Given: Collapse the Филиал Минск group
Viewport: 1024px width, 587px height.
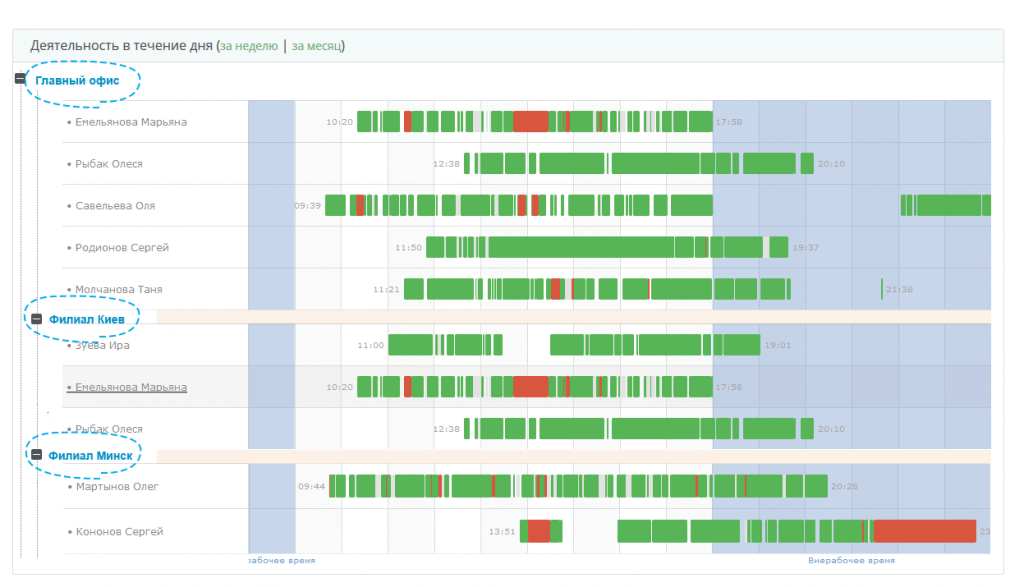Looking at the screenshot, I should tap(37, 455).
